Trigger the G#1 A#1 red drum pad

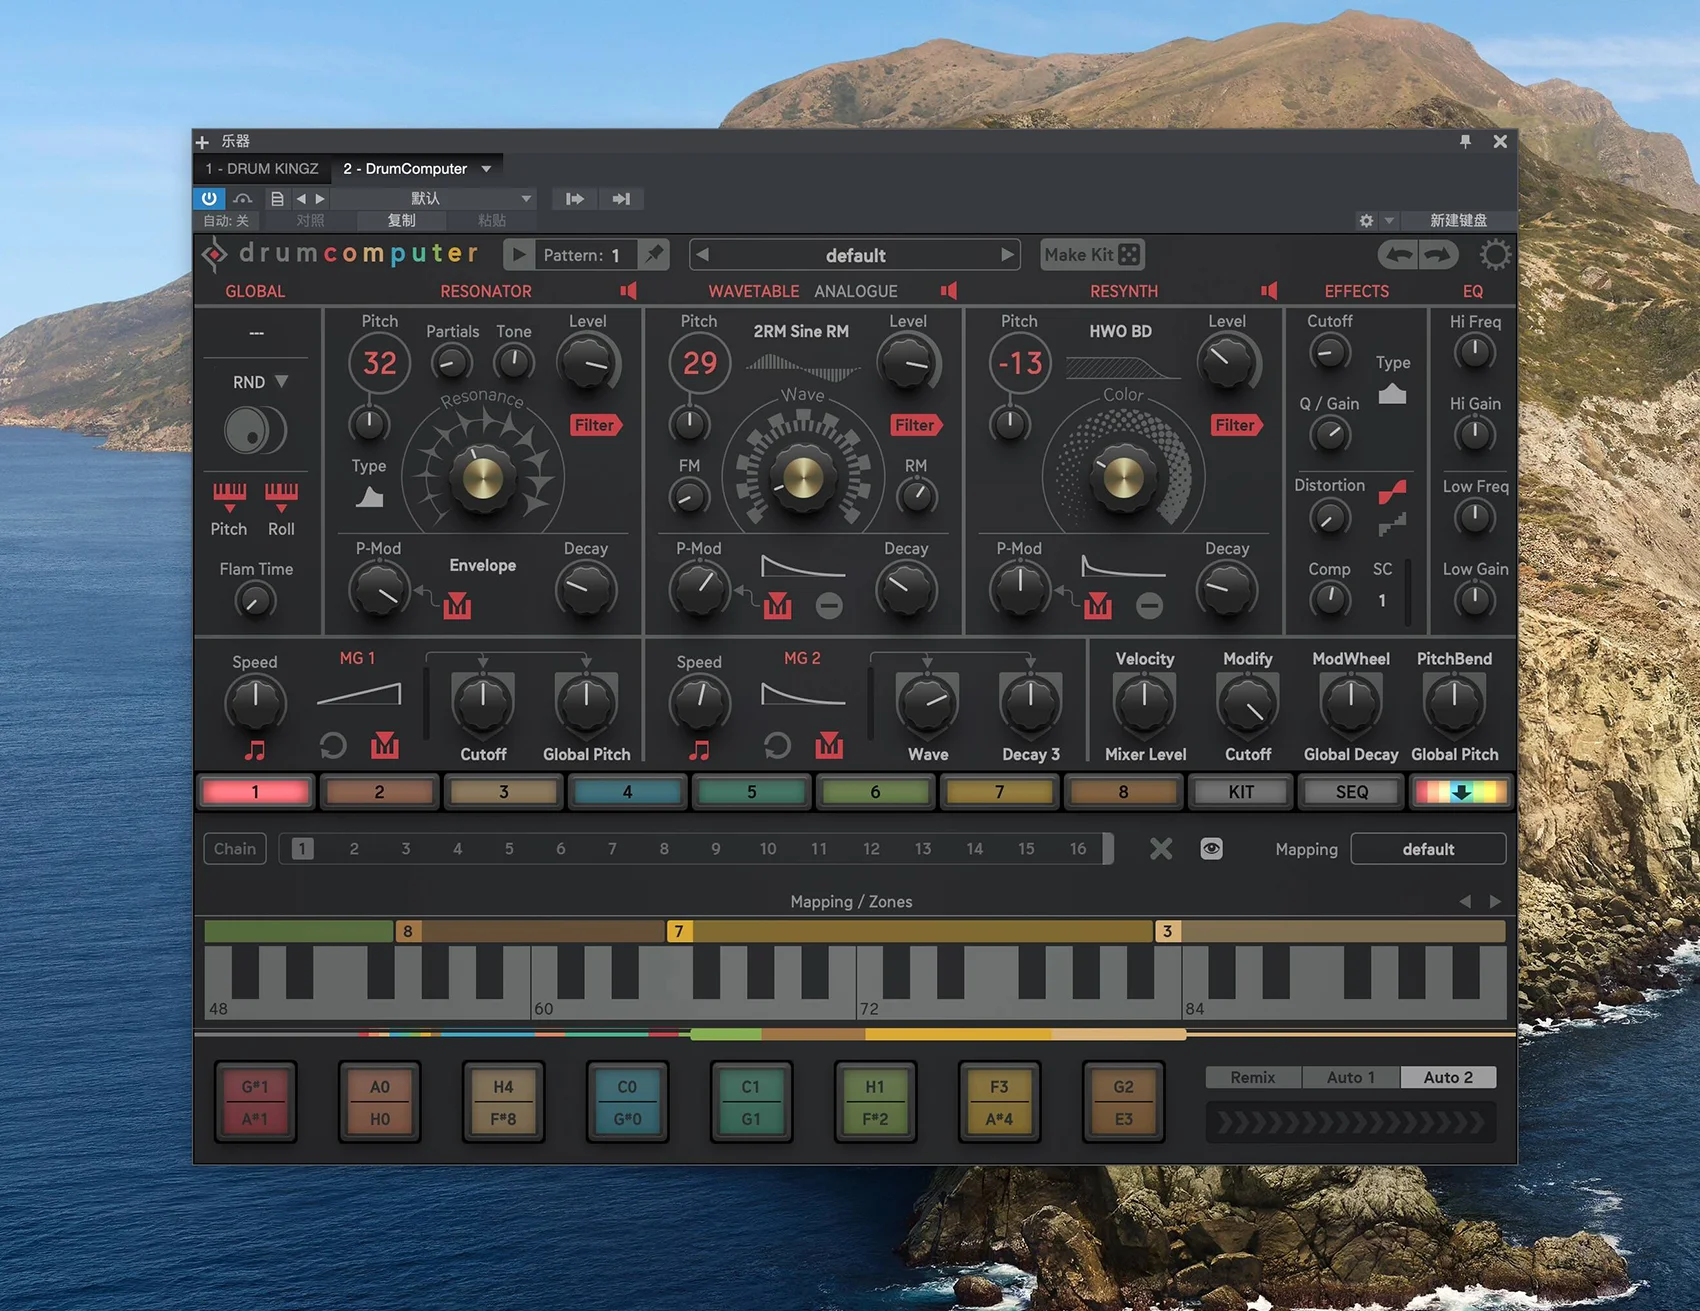(255, 1102)
